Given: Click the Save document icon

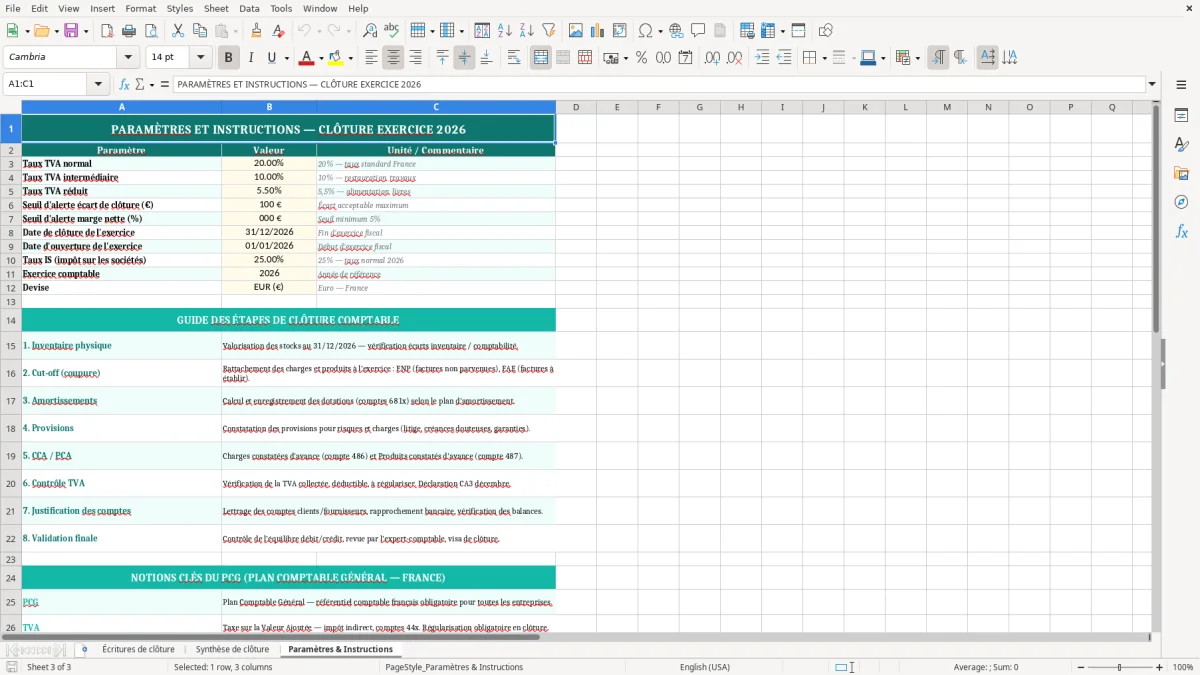Looking at the screenshot, I should coord(71,31).
